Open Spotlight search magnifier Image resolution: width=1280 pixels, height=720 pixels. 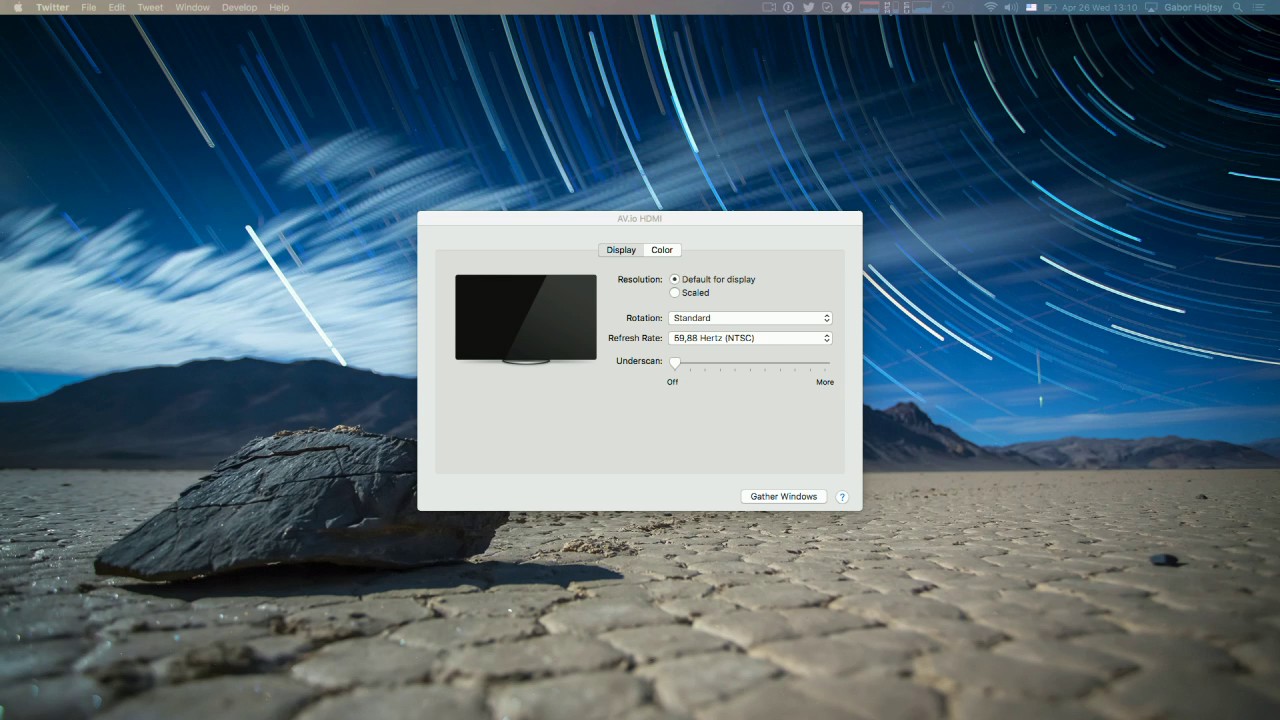[1237, 7]
